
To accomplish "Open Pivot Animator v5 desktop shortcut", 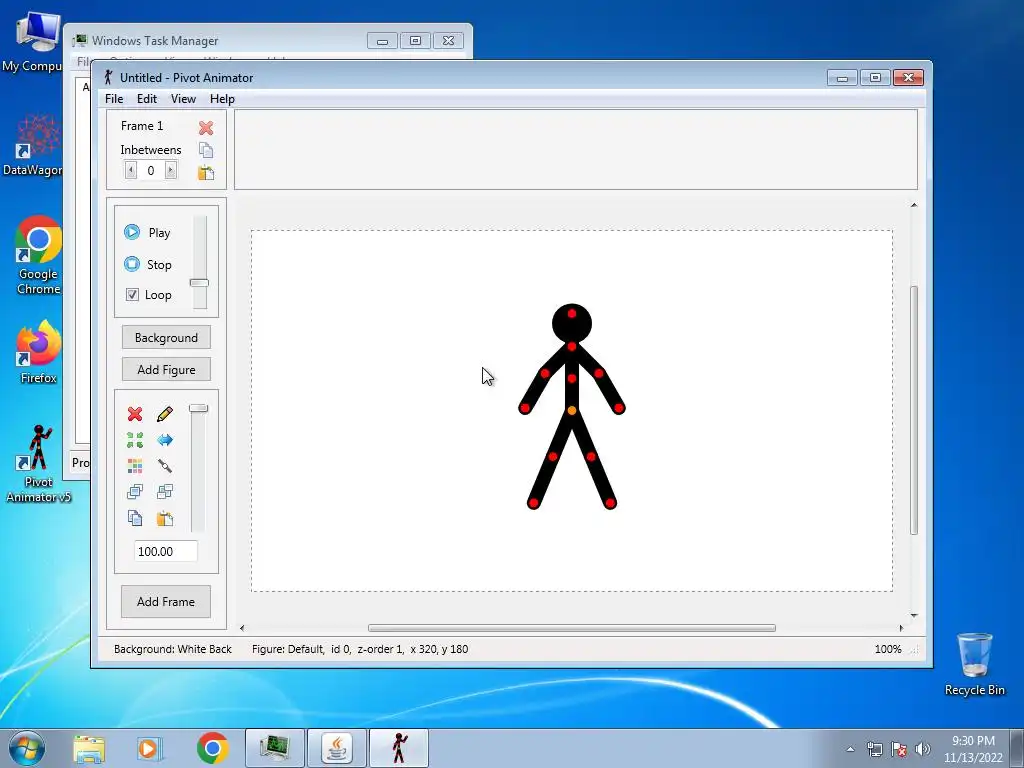I will click(39, 464).
